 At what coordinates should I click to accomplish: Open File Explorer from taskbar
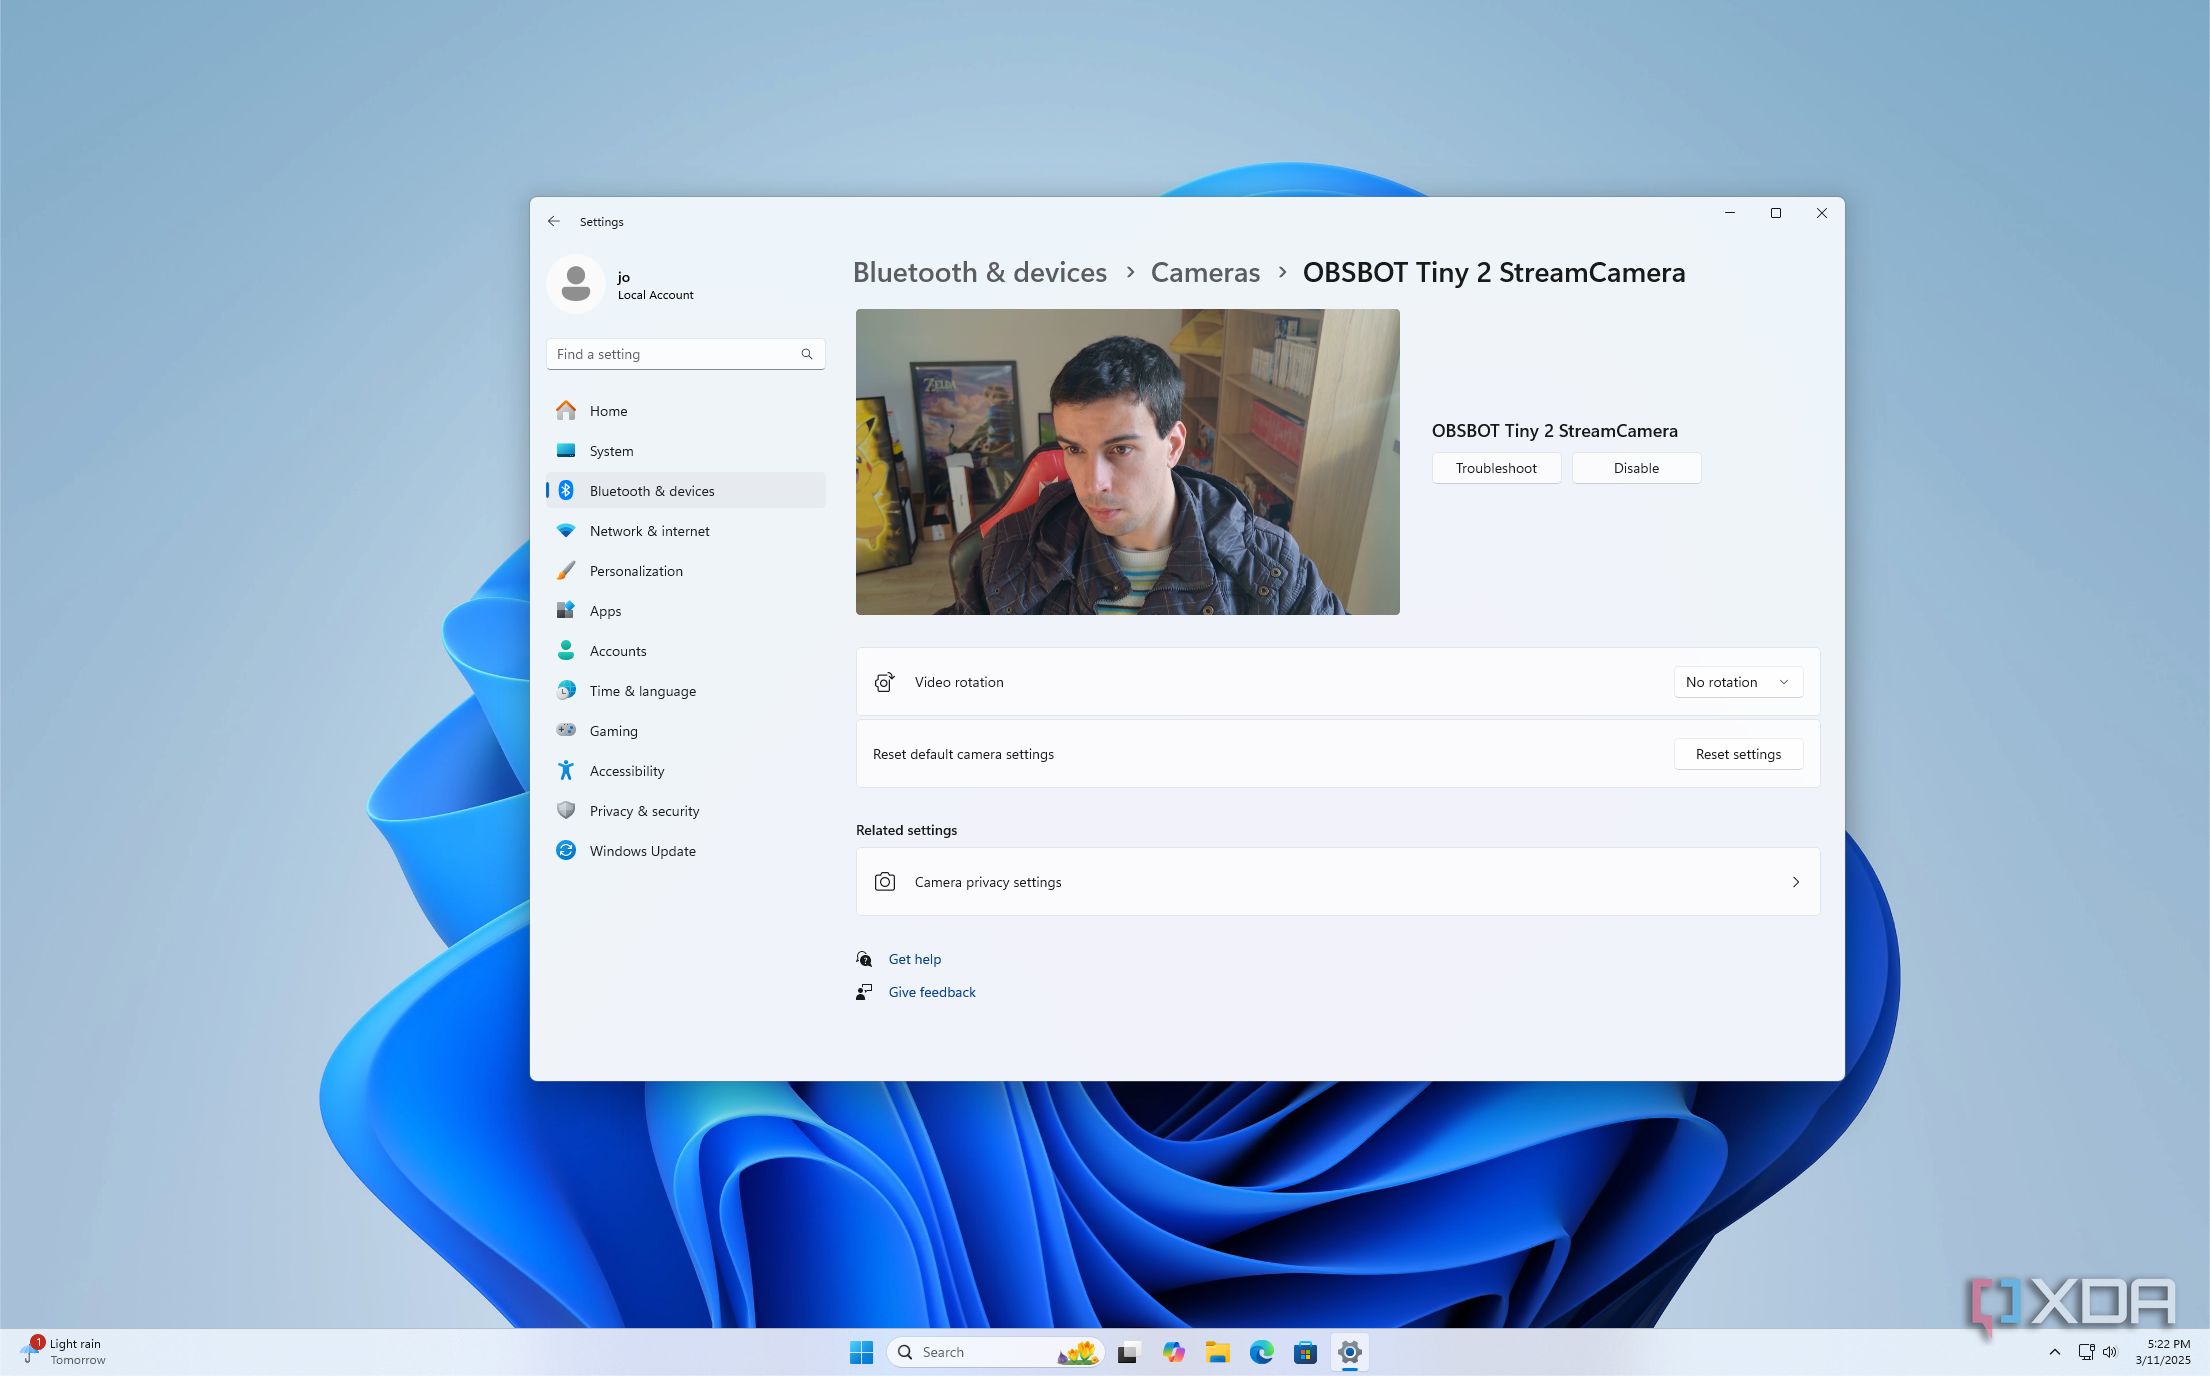click(x=1217, y=1352)
